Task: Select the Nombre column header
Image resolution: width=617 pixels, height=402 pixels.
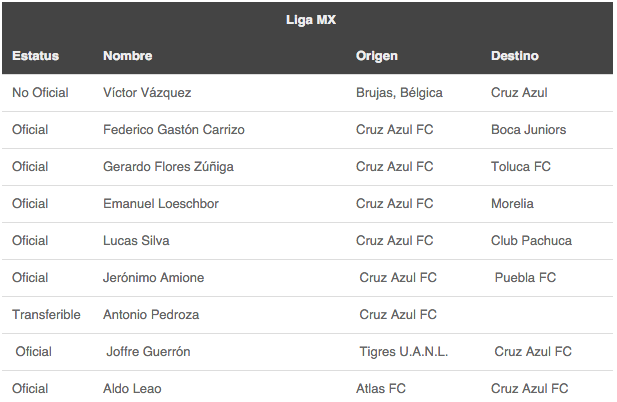Action: pyautogui.click(x=127, y=56)
